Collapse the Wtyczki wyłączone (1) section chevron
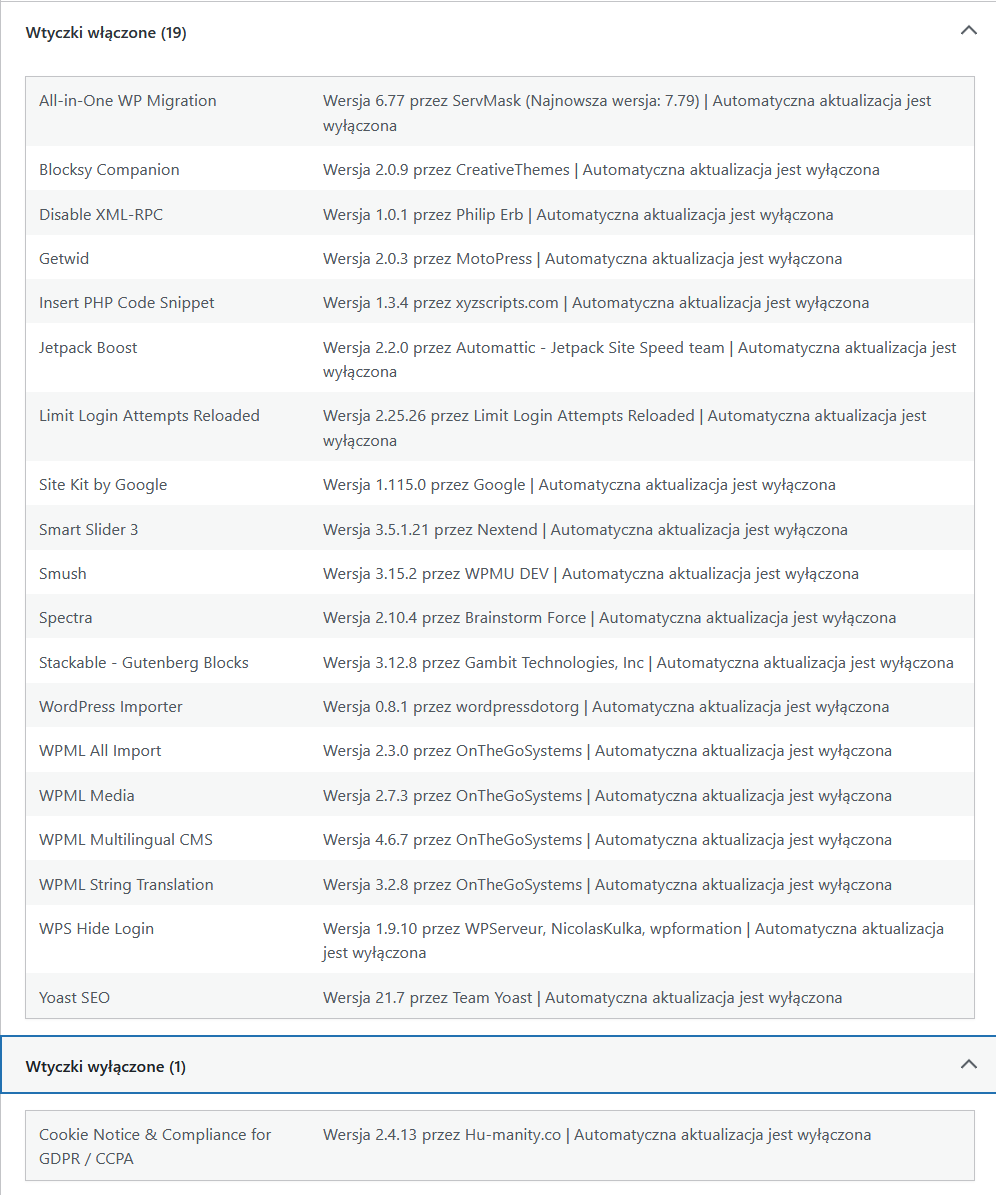This screenshot has height=1195, width=996. click(969, 1065)
